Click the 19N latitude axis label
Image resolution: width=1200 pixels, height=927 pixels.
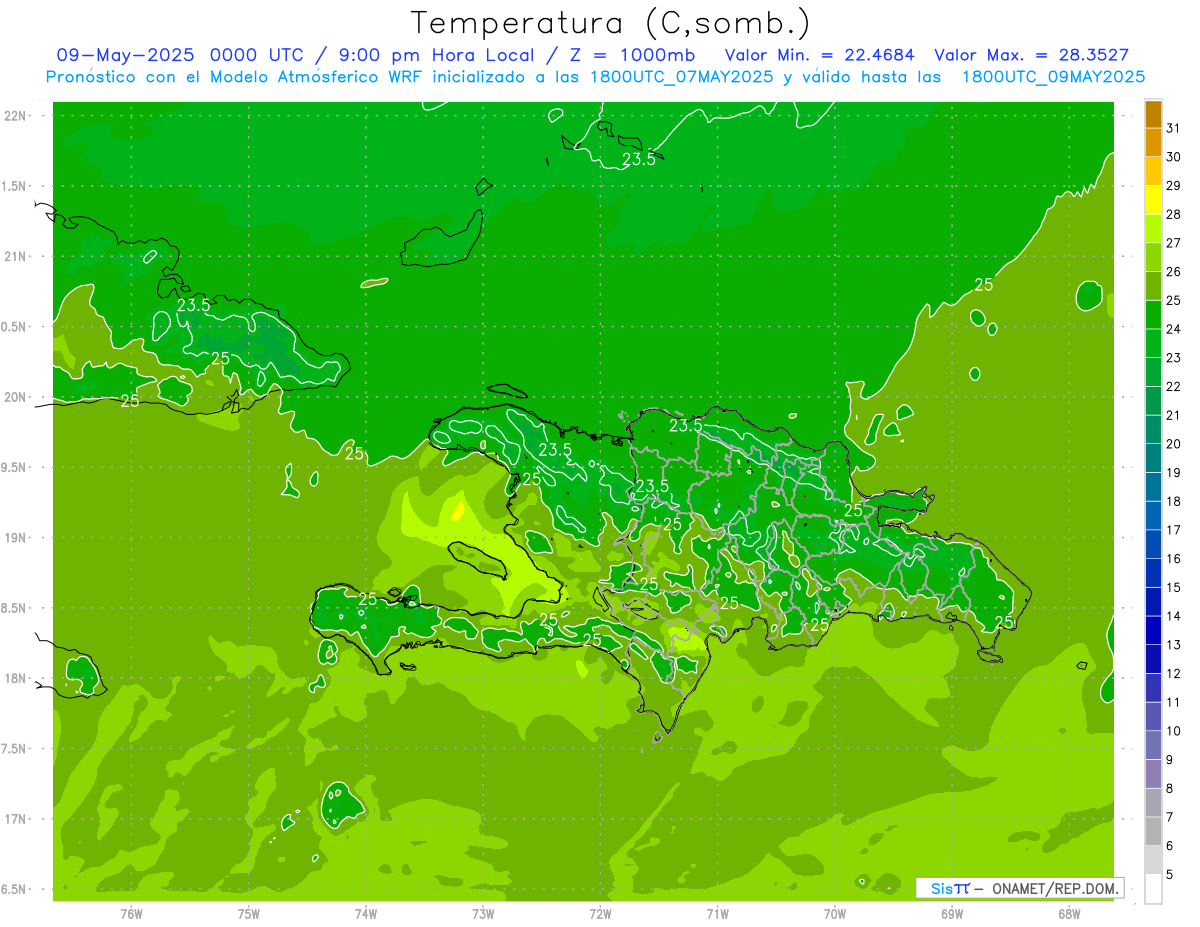[x=17, y=537]
